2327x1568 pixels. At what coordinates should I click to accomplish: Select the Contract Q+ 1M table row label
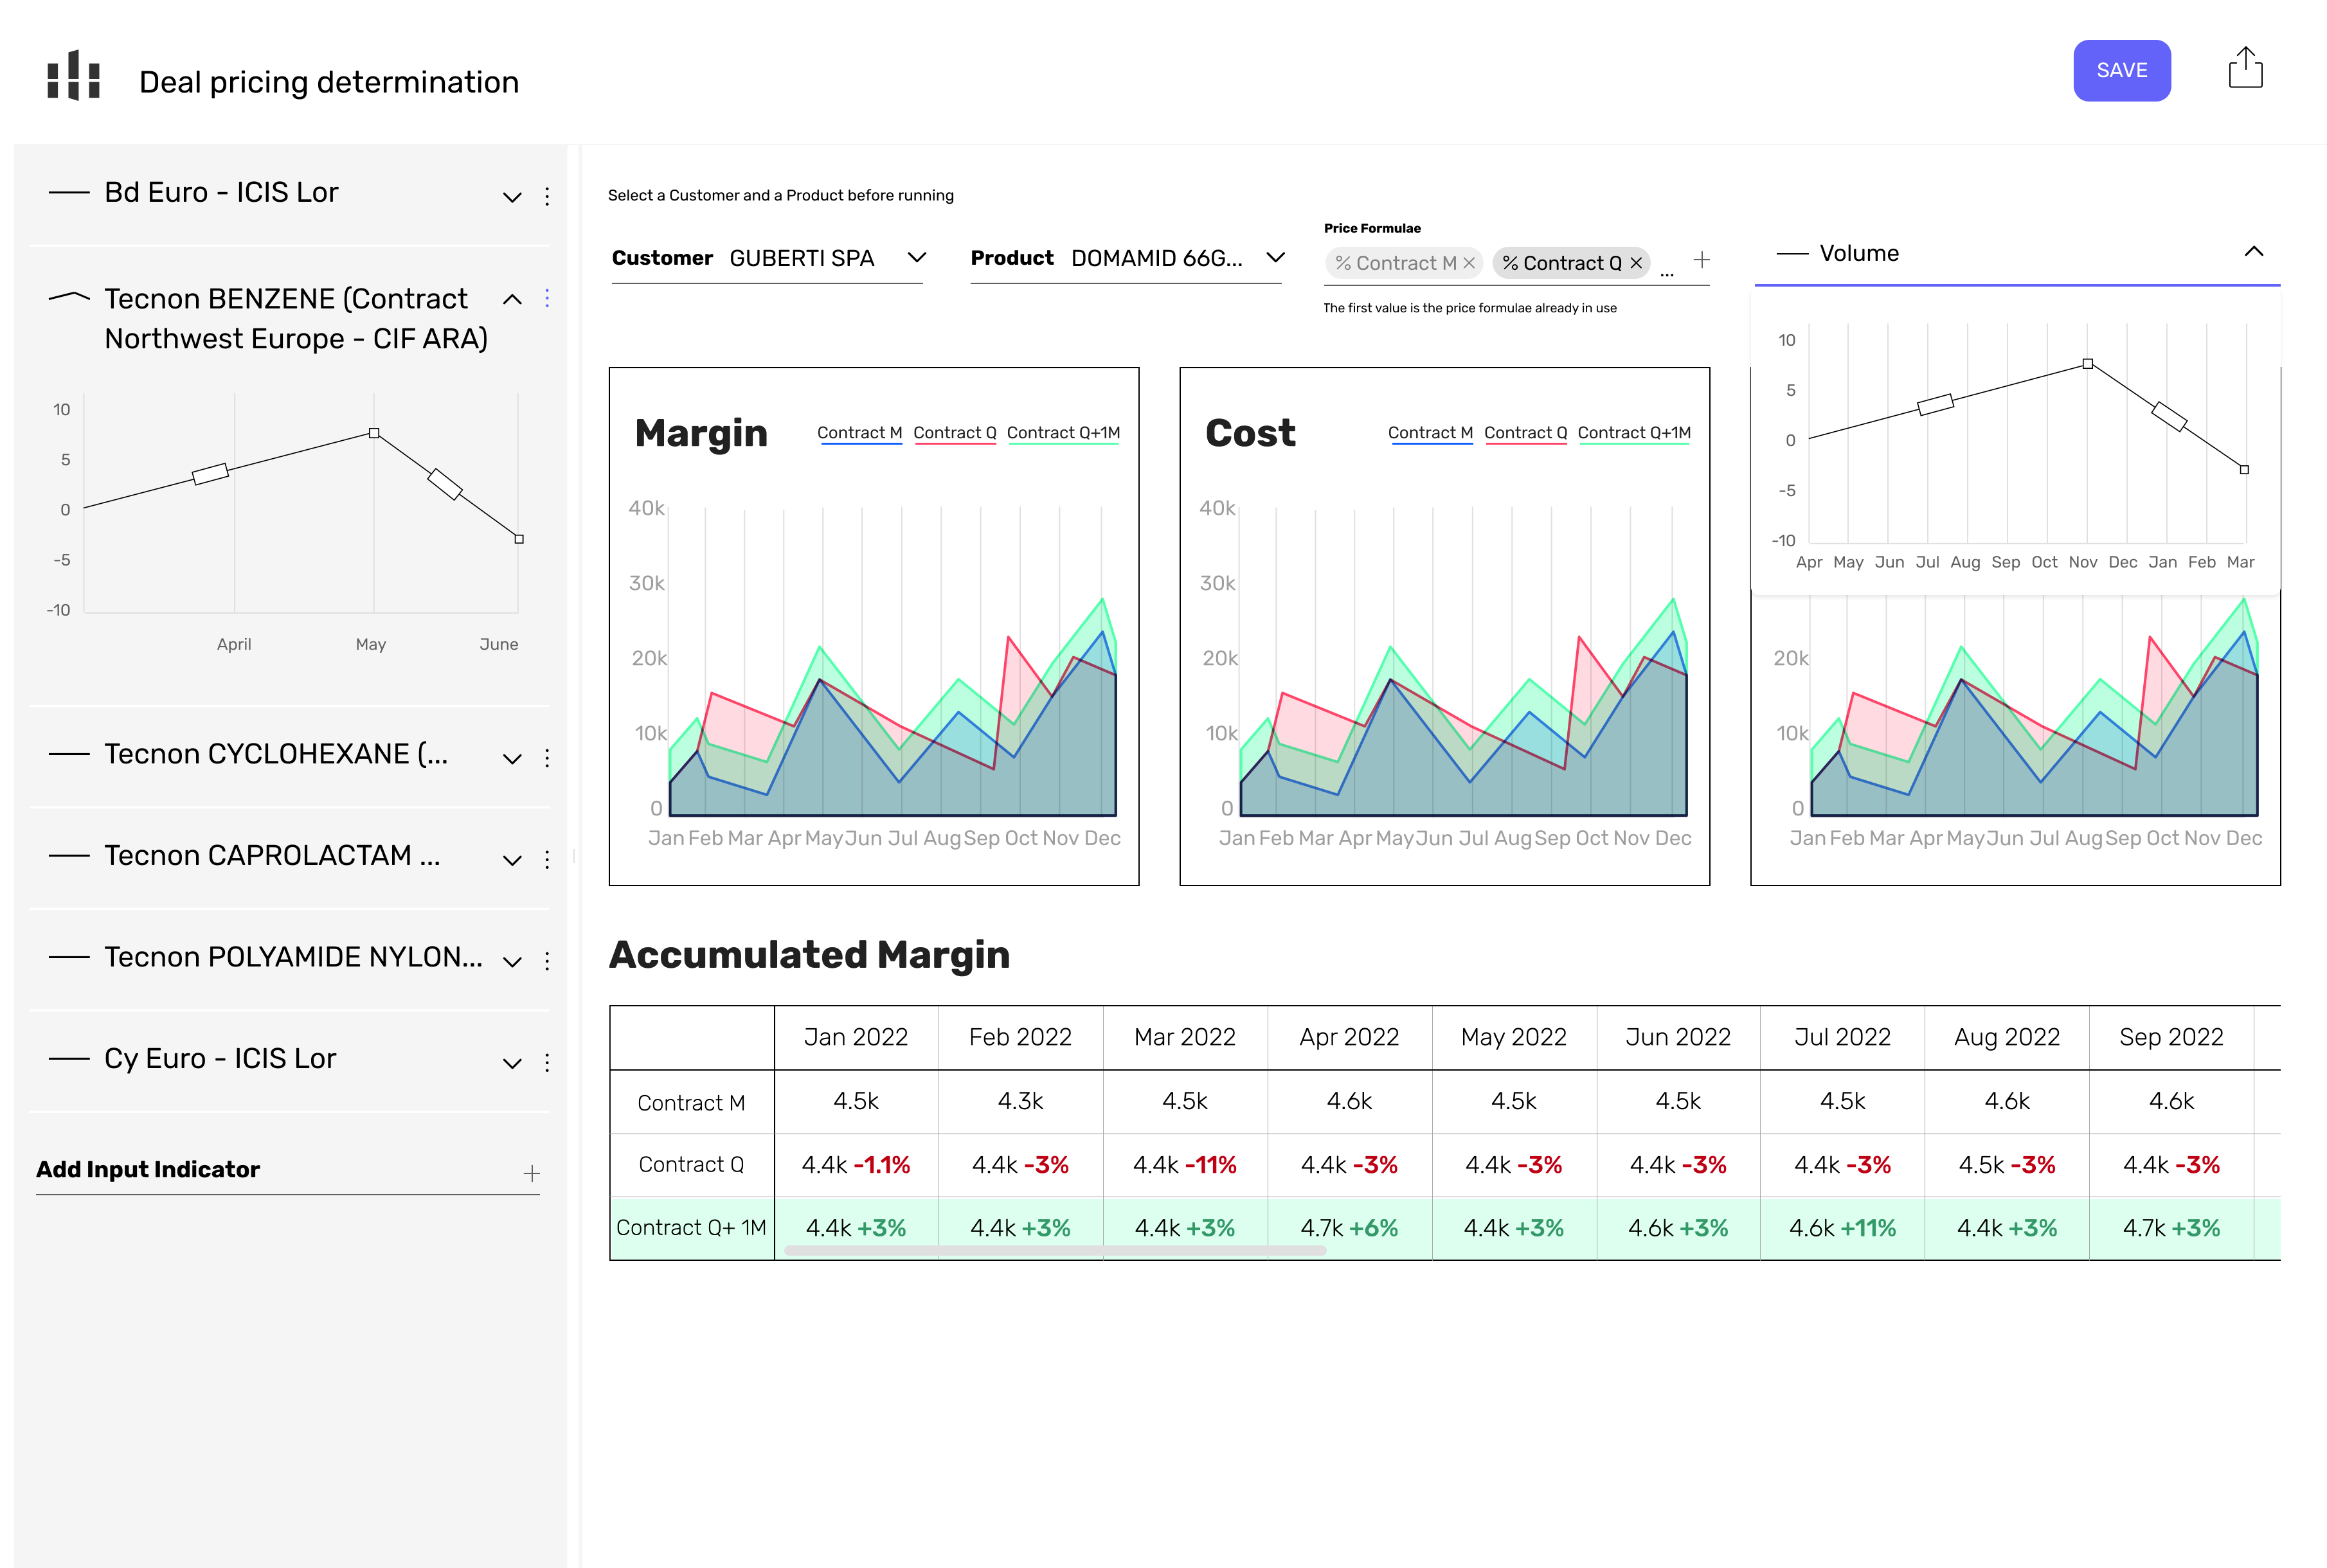[x=691, y=1227]
